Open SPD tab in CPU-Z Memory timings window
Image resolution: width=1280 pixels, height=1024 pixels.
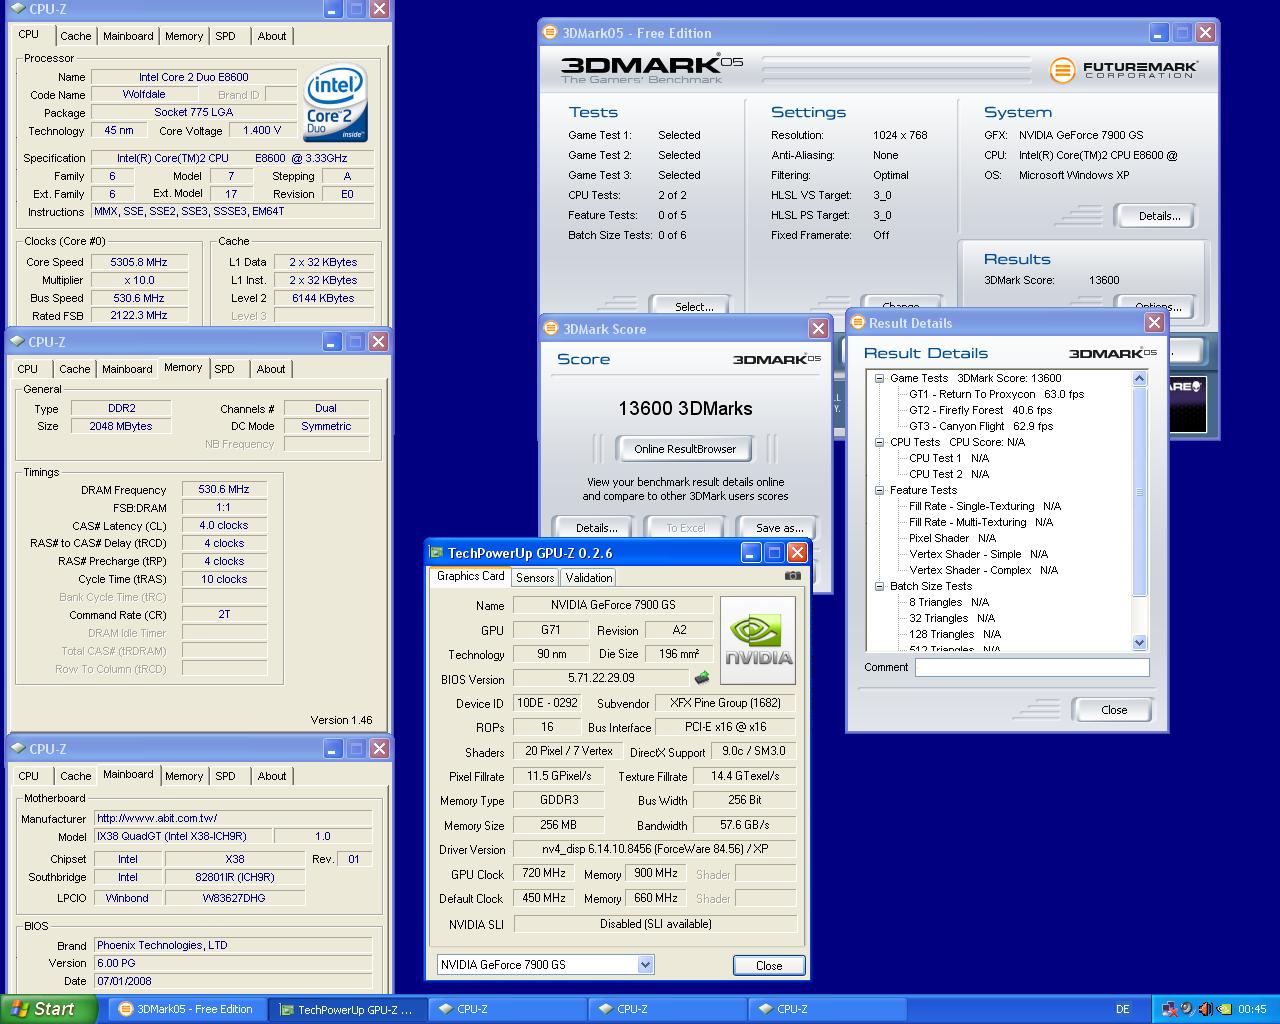(224, 369)
